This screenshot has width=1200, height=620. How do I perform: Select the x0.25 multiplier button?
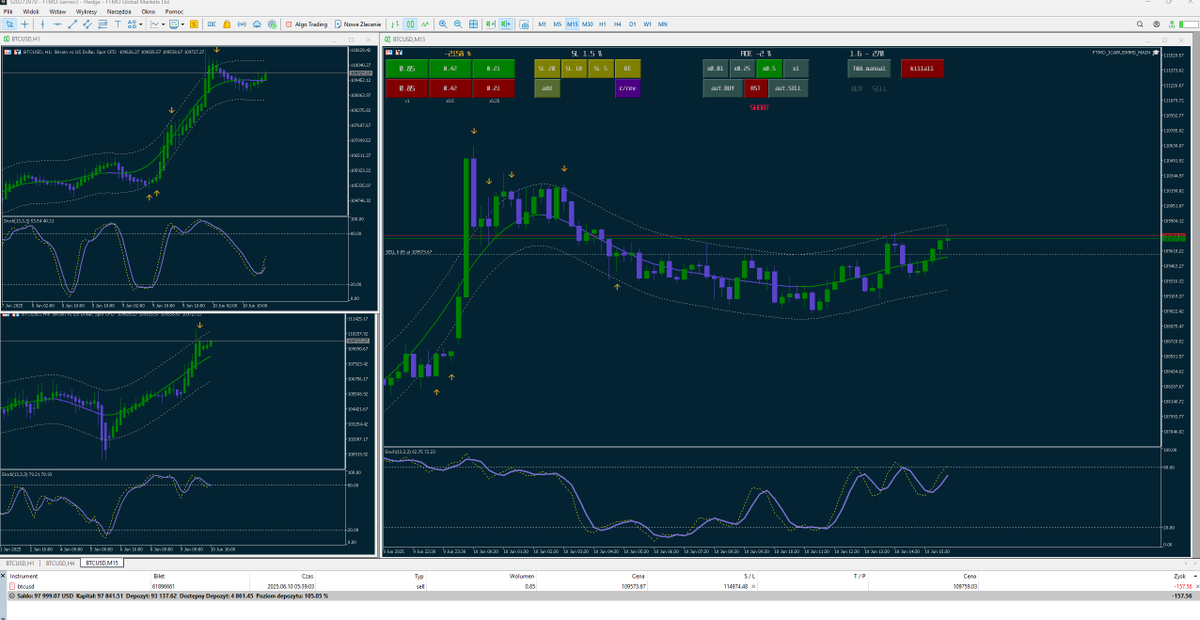[741, 68]
